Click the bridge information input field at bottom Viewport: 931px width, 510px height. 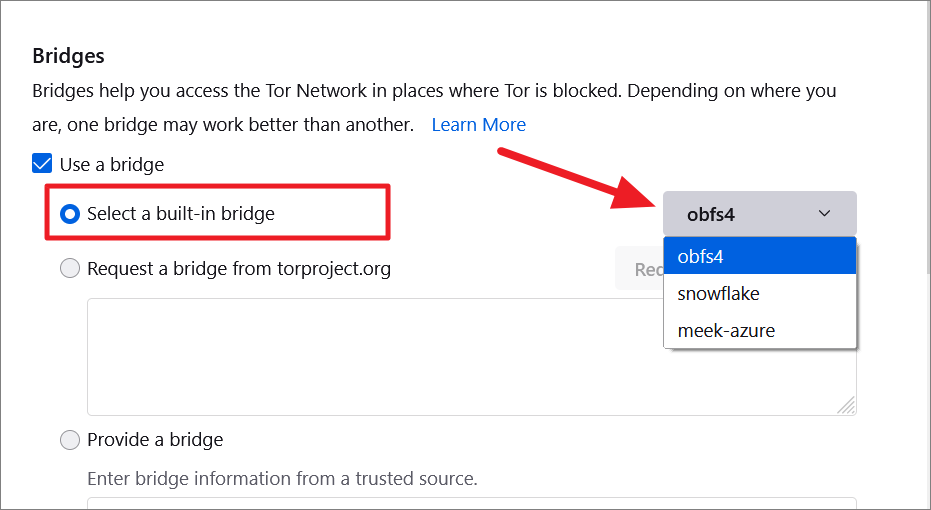click(471, 503)
